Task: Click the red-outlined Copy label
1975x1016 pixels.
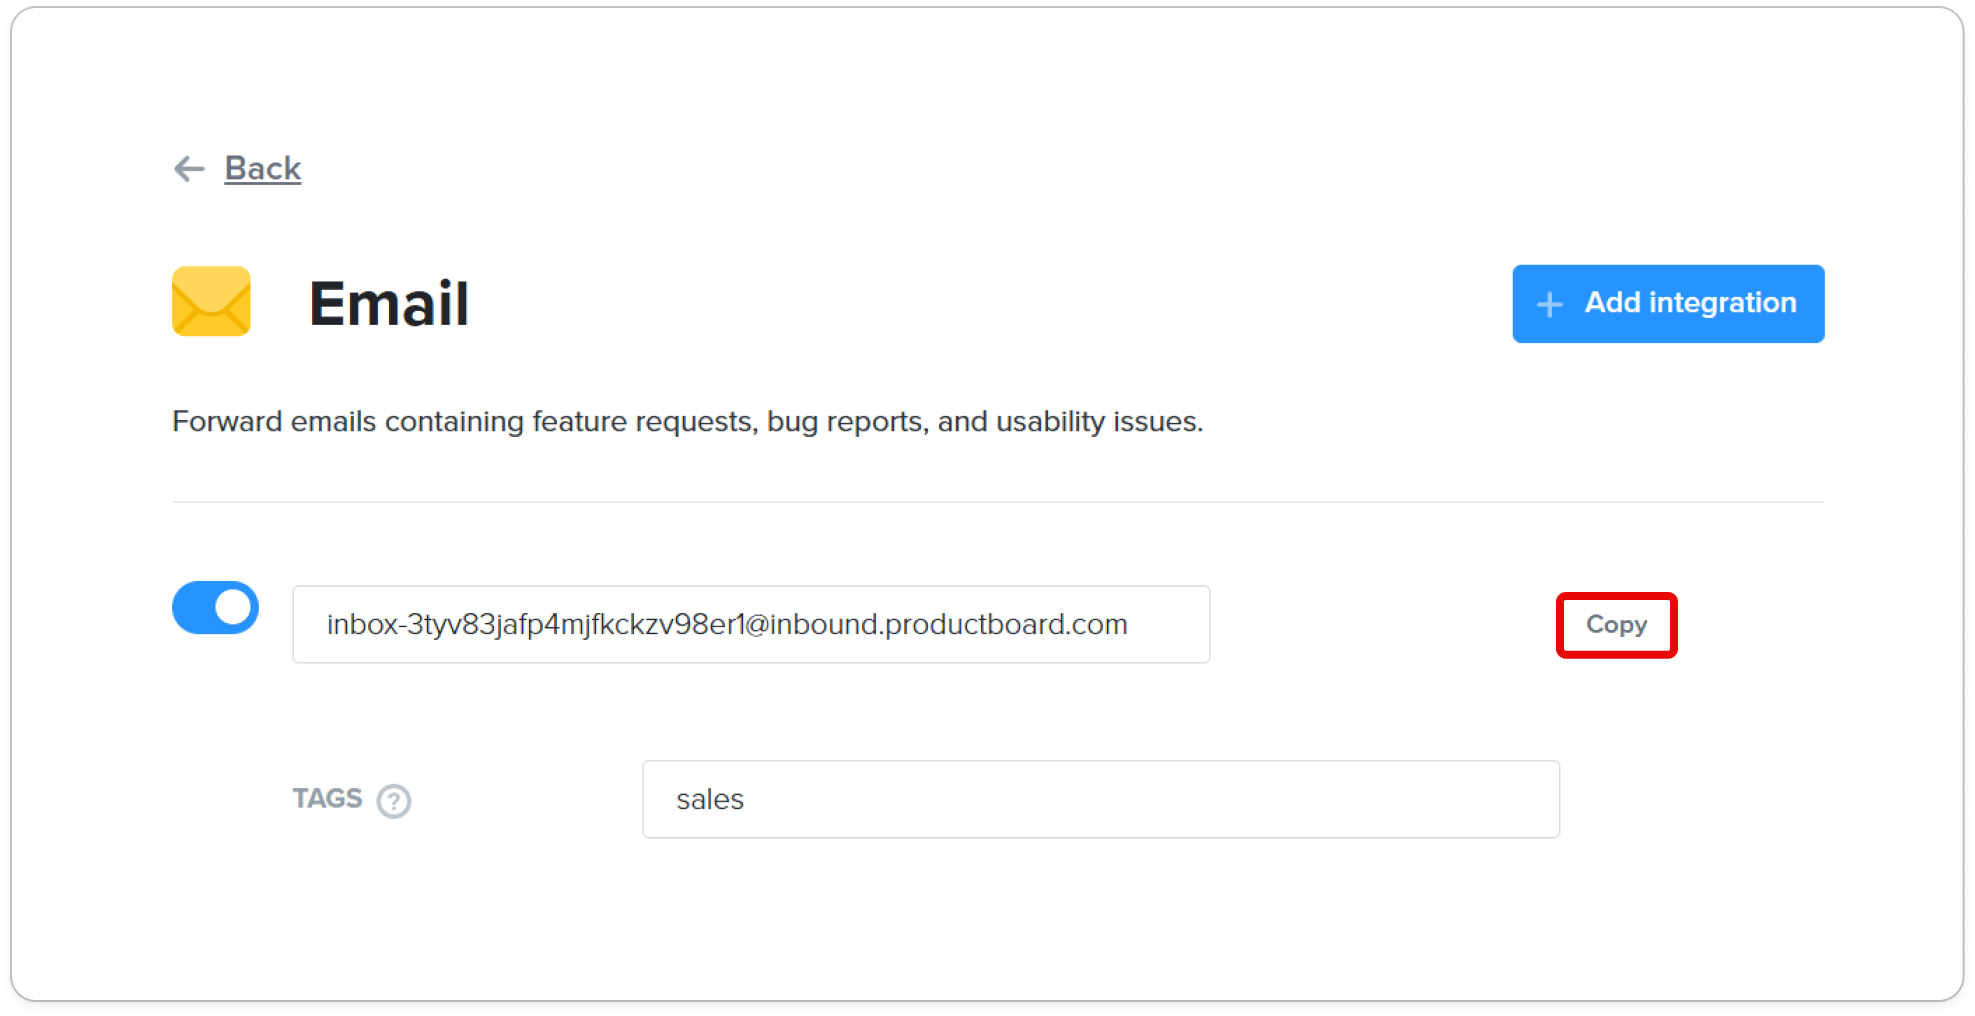Action: coord(1616,625)
